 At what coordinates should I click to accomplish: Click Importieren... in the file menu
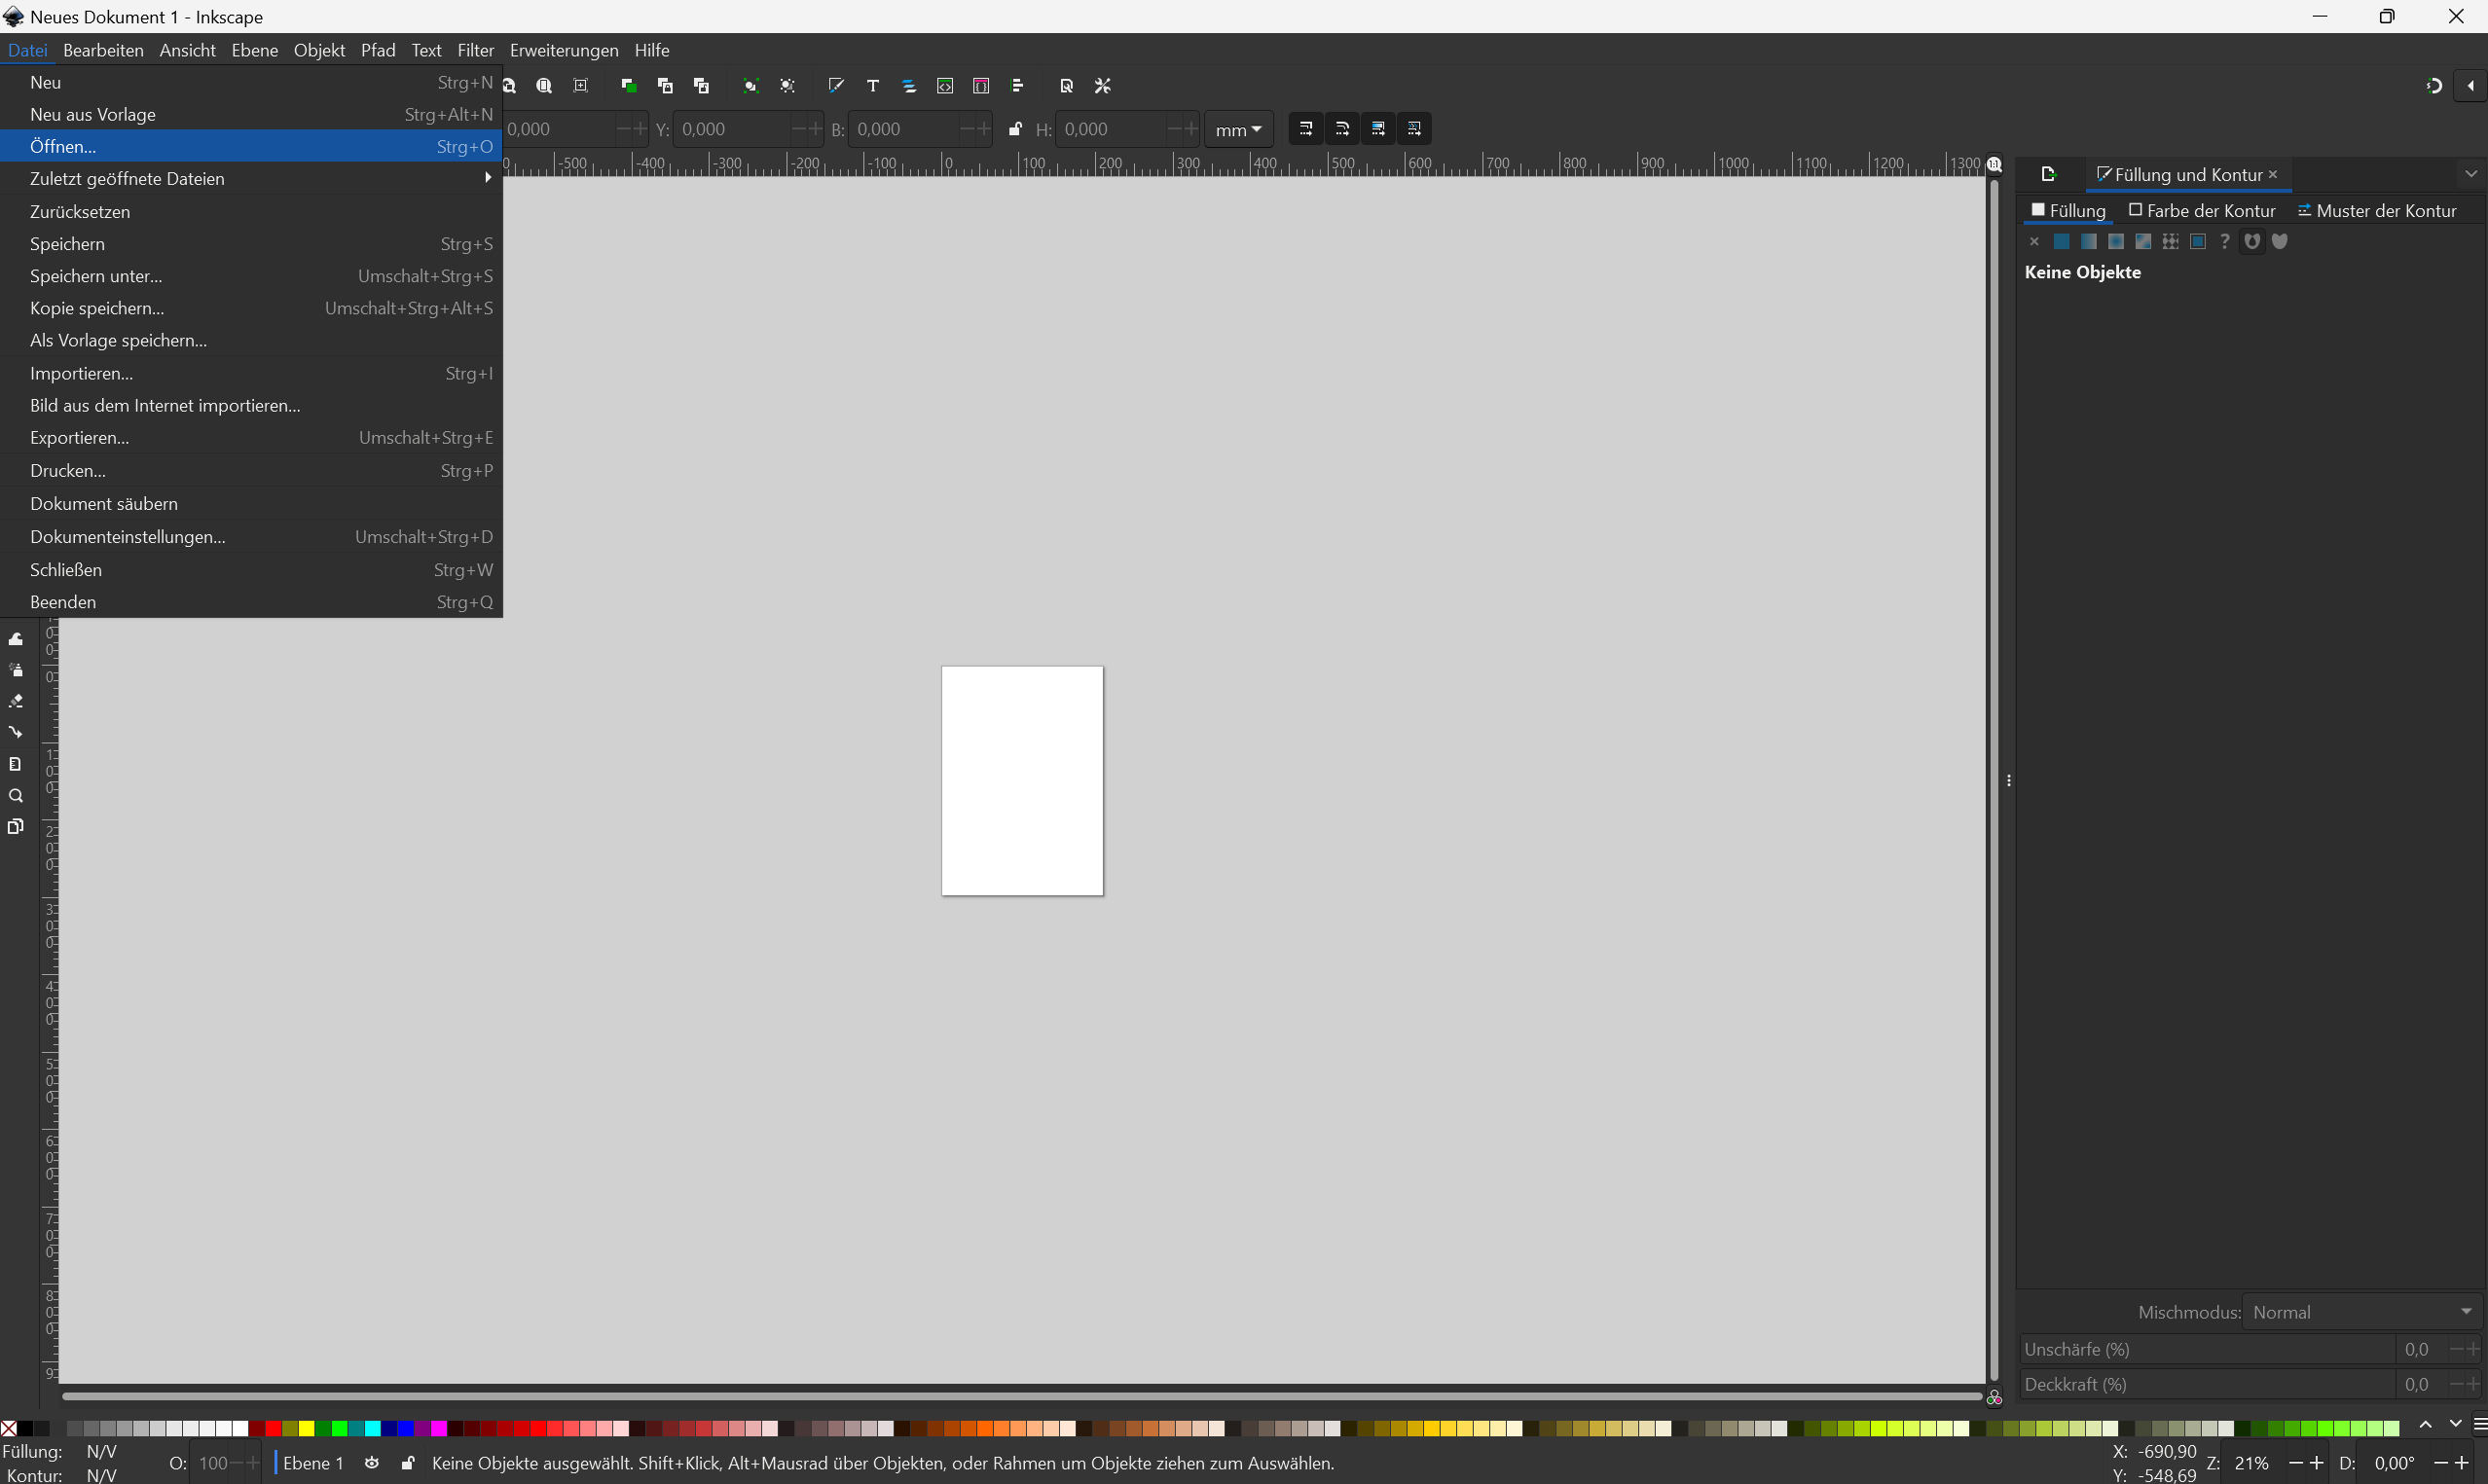click(81, 373)
